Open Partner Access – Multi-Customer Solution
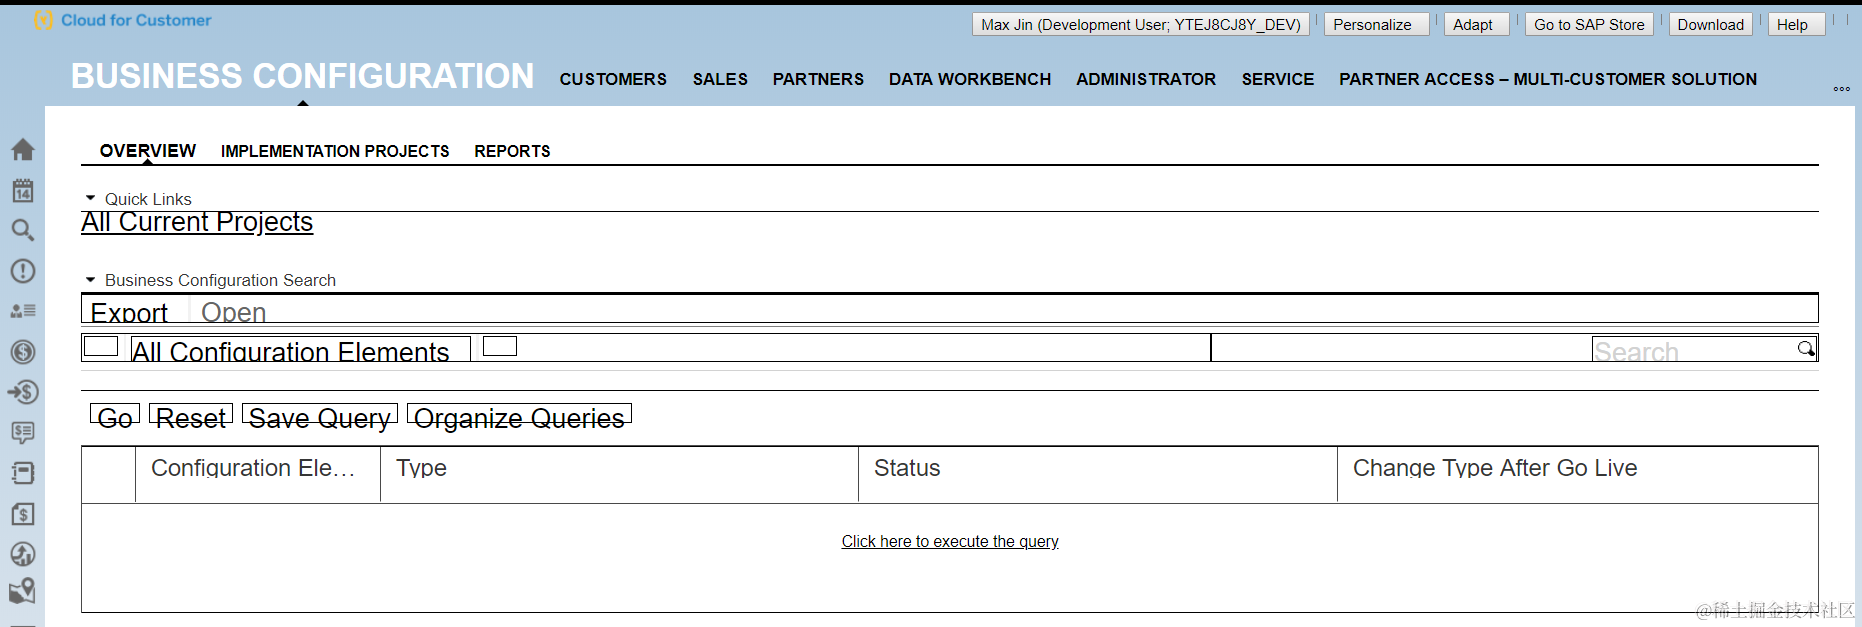 point(1548,79)
